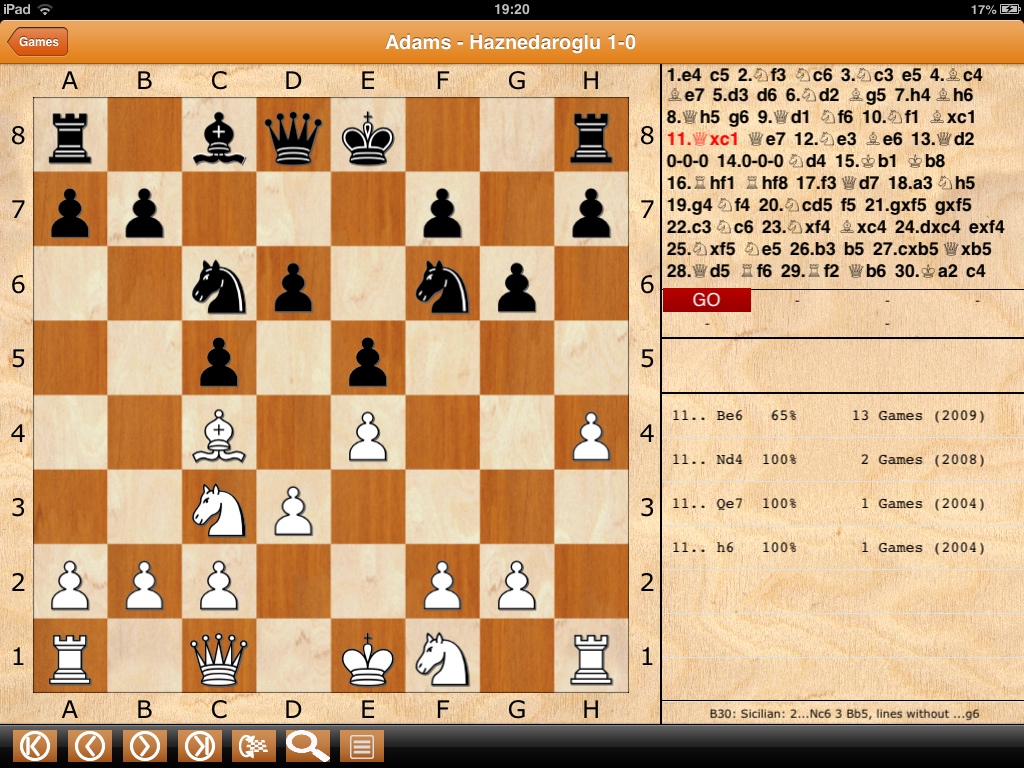
Task: Jump to the first move of the game
Action: 35,746
